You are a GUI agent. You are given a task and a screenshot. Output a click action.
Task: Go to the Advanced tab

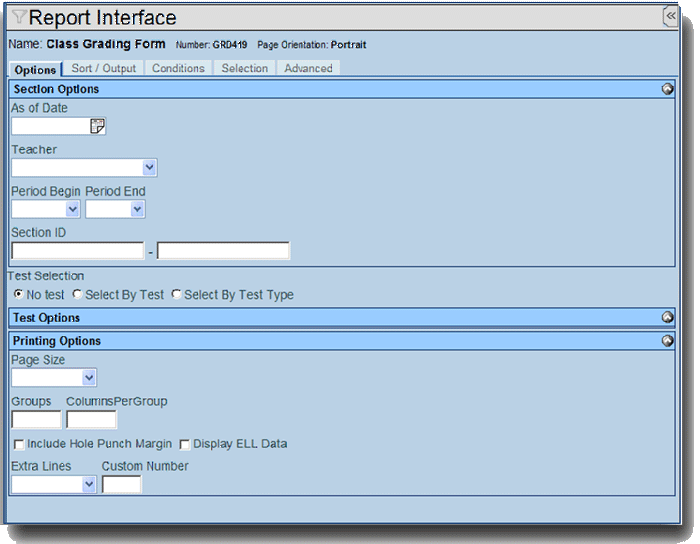[308, 68]
